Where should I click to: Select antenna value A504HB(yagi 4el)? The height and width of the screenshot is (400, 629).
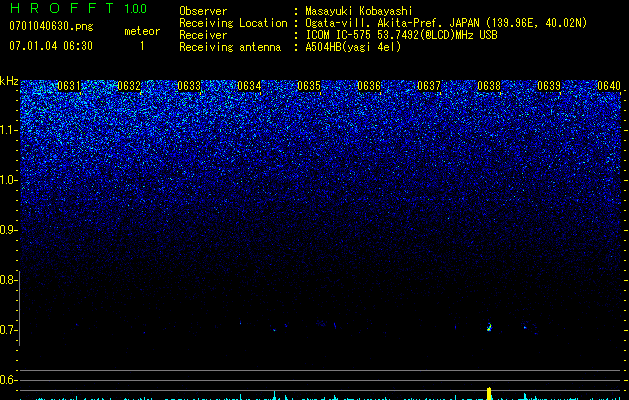[353, 47]
